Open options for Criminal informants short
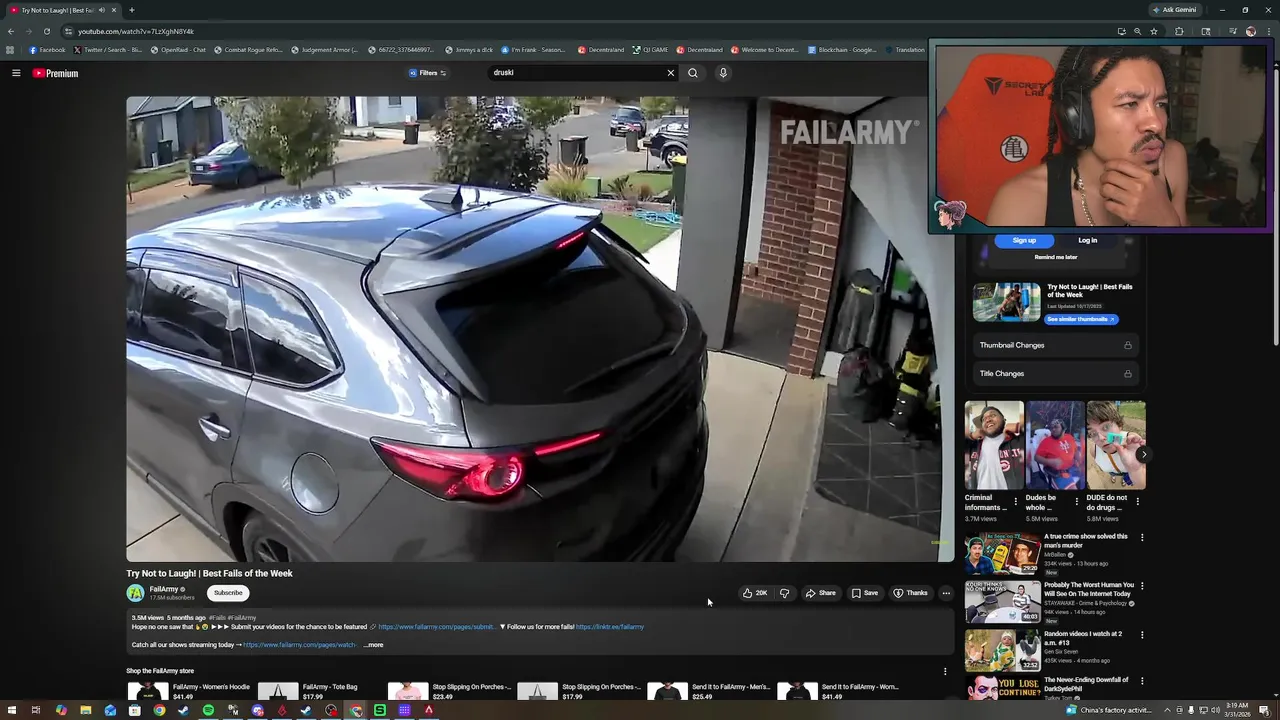This screenshot has height=720, width=1280. 1016,501
